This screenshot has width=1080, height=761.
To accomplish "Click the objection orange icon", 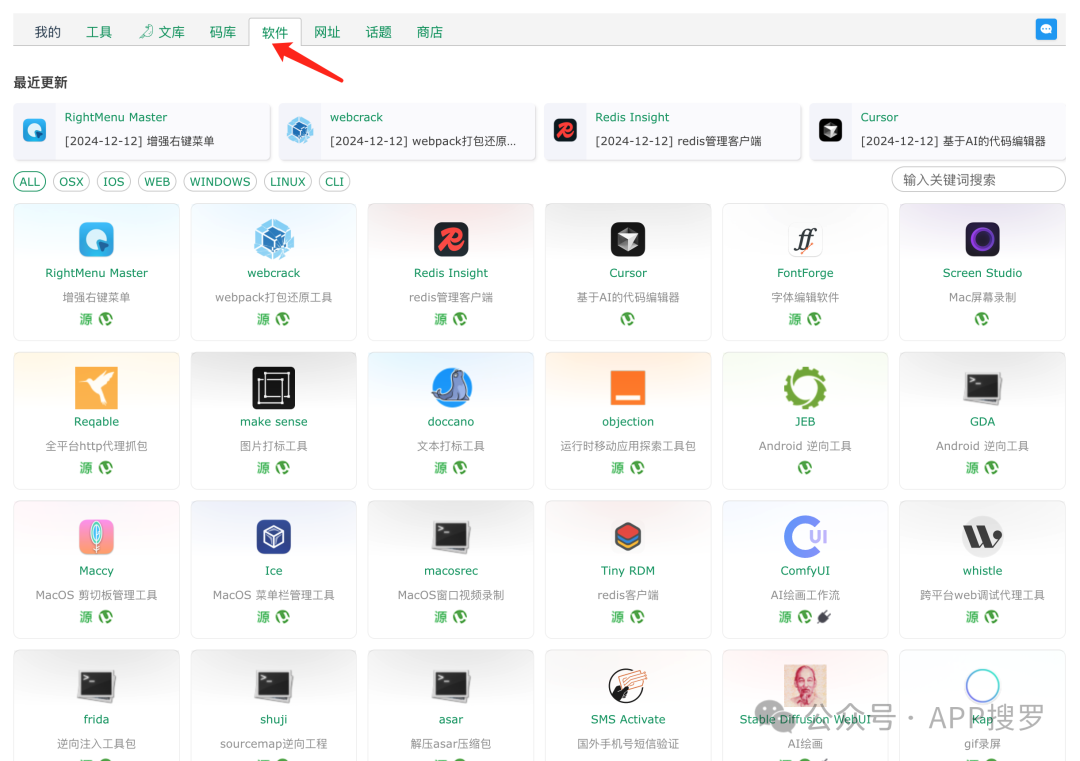I will pos(628,388).
